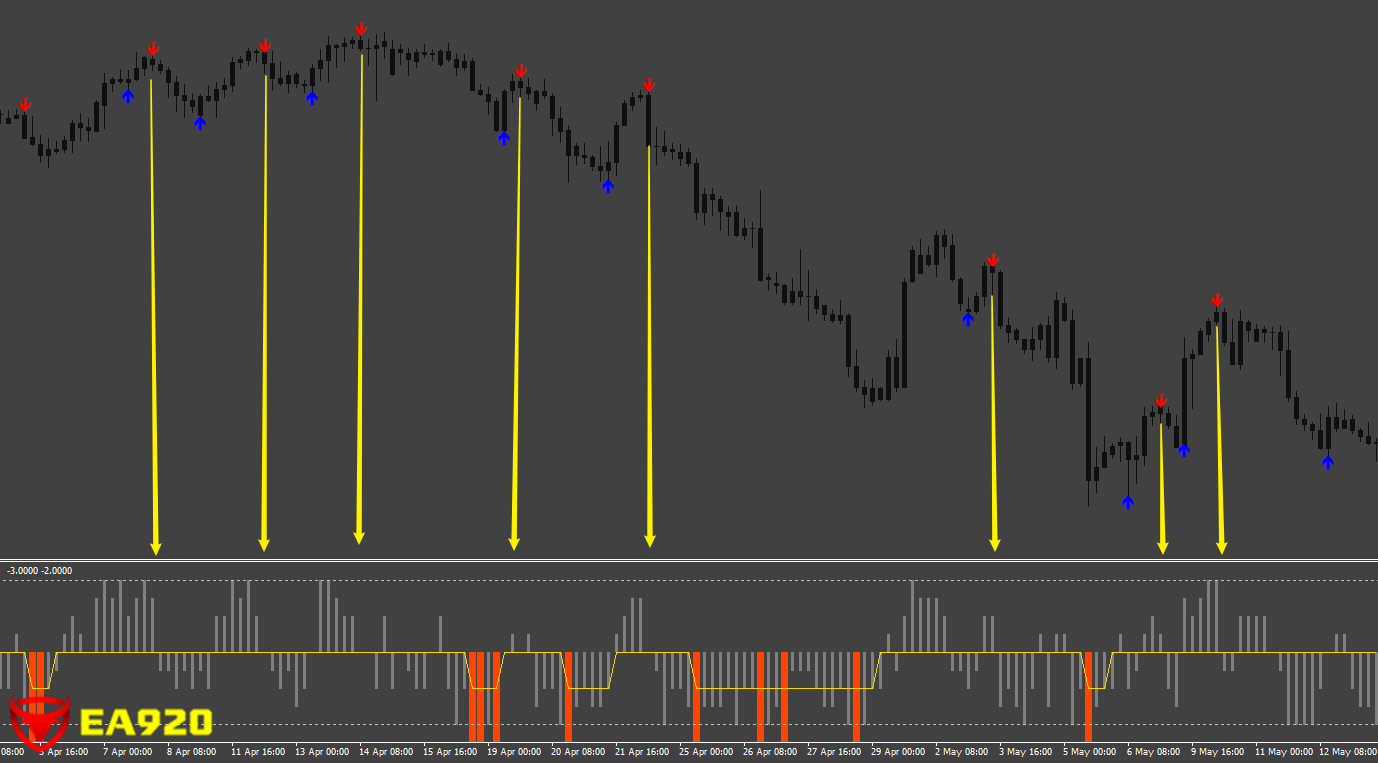Select the 2 May 08:00 axis label

(x=961, y=752)
